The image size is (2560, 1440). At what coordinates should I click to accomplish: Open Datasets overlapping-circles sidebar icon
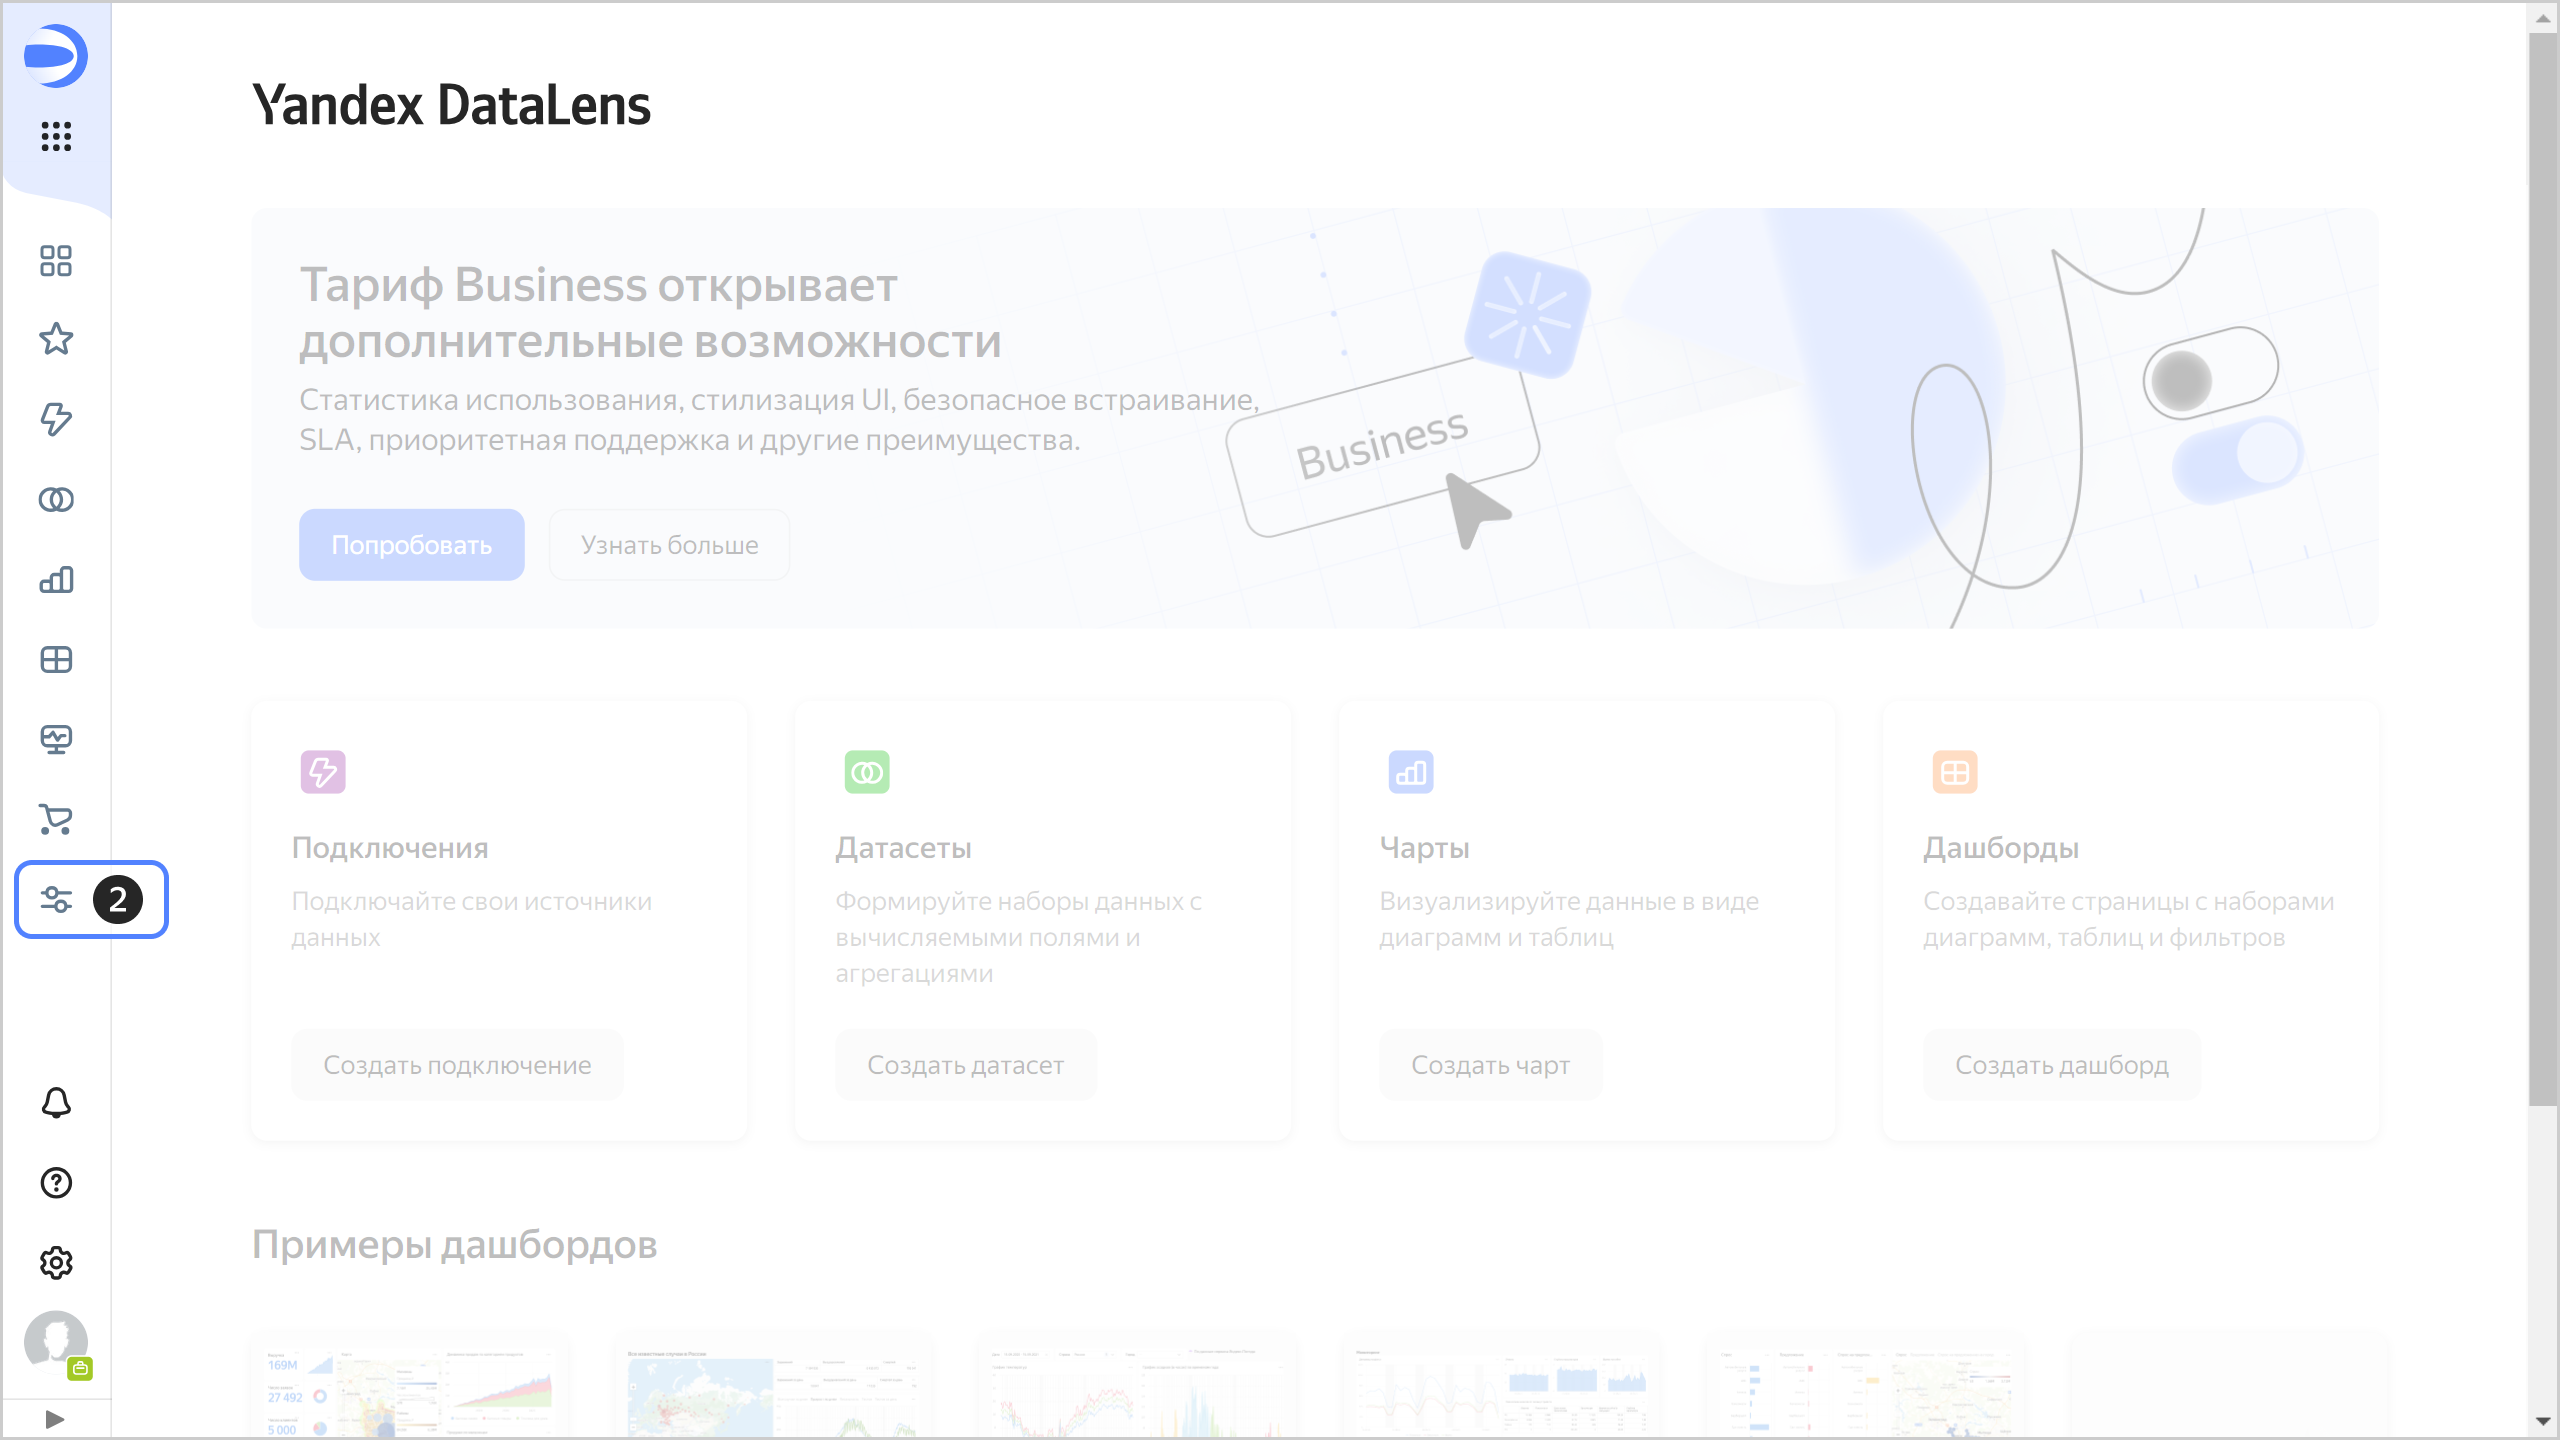click(56, 499)
